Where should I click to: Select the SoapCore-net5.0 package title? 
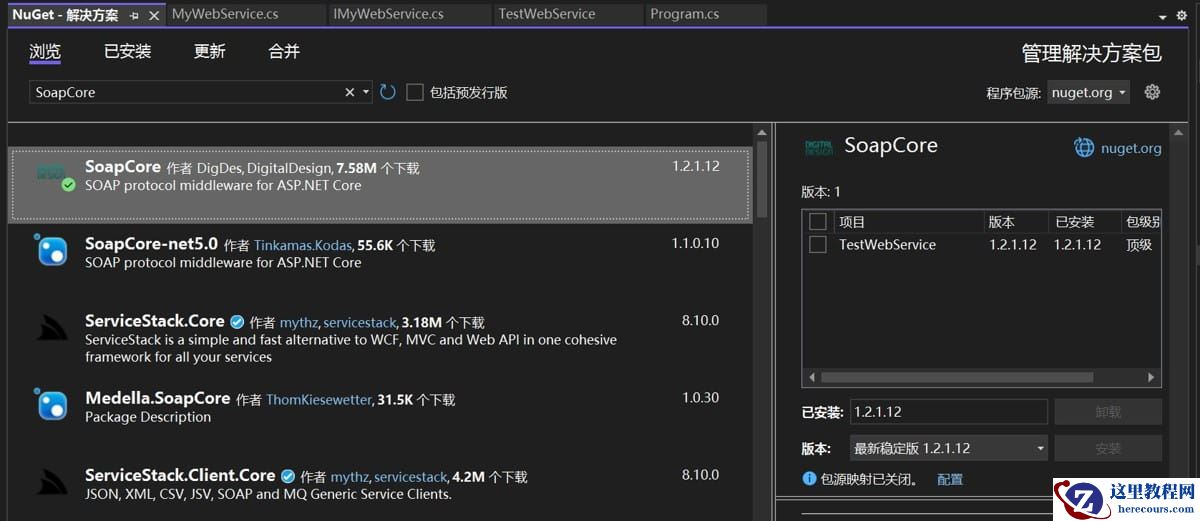151,244
